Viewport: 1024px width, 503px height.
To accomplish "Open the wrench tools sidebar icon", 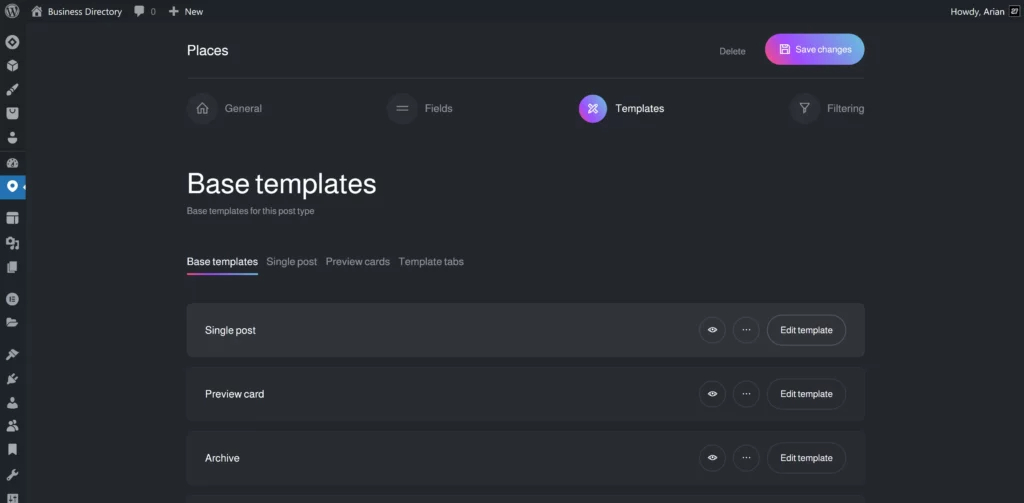I will (12, 474).
